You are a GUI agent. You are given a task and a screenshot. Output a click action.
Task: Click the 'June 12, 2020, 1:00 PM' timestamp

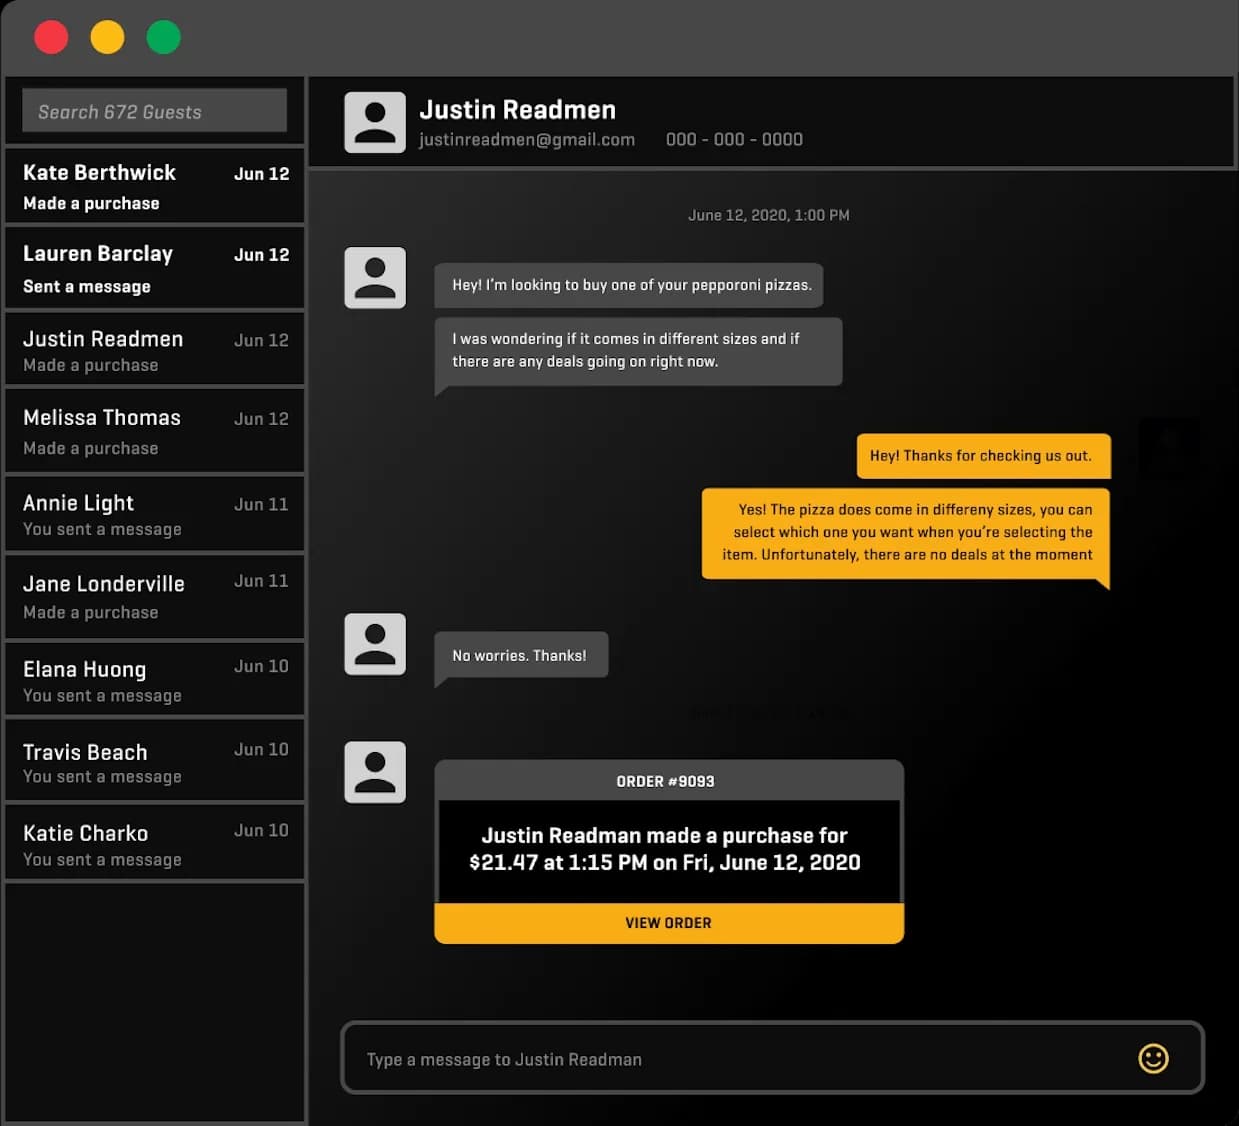pos(769,215)
